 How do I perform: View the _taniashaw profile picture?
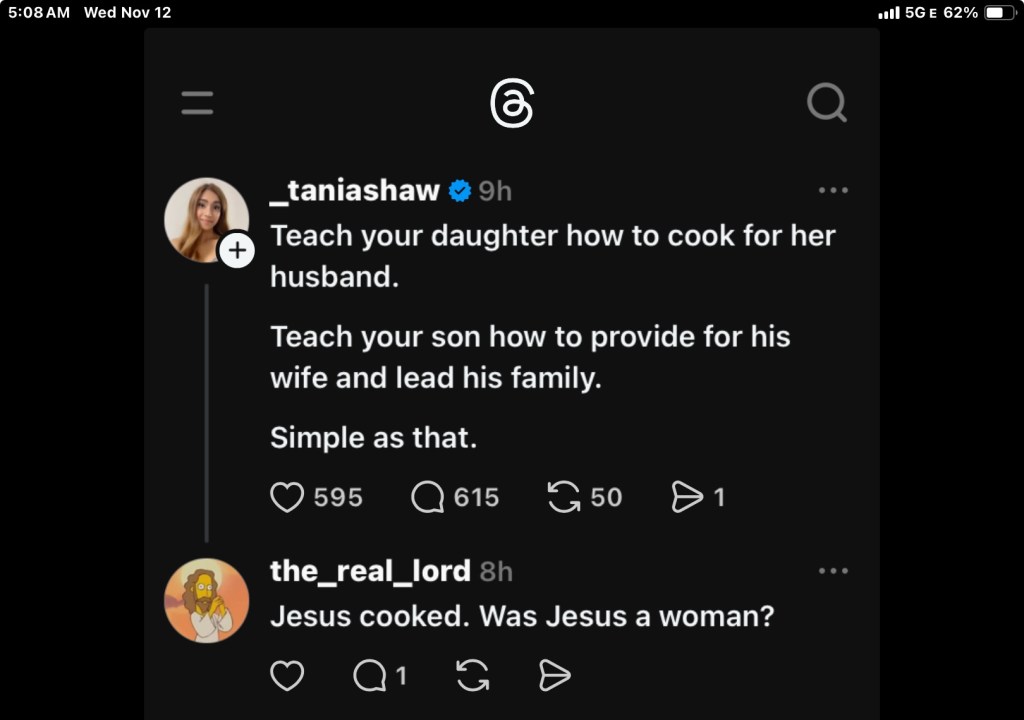coord(204,219)
